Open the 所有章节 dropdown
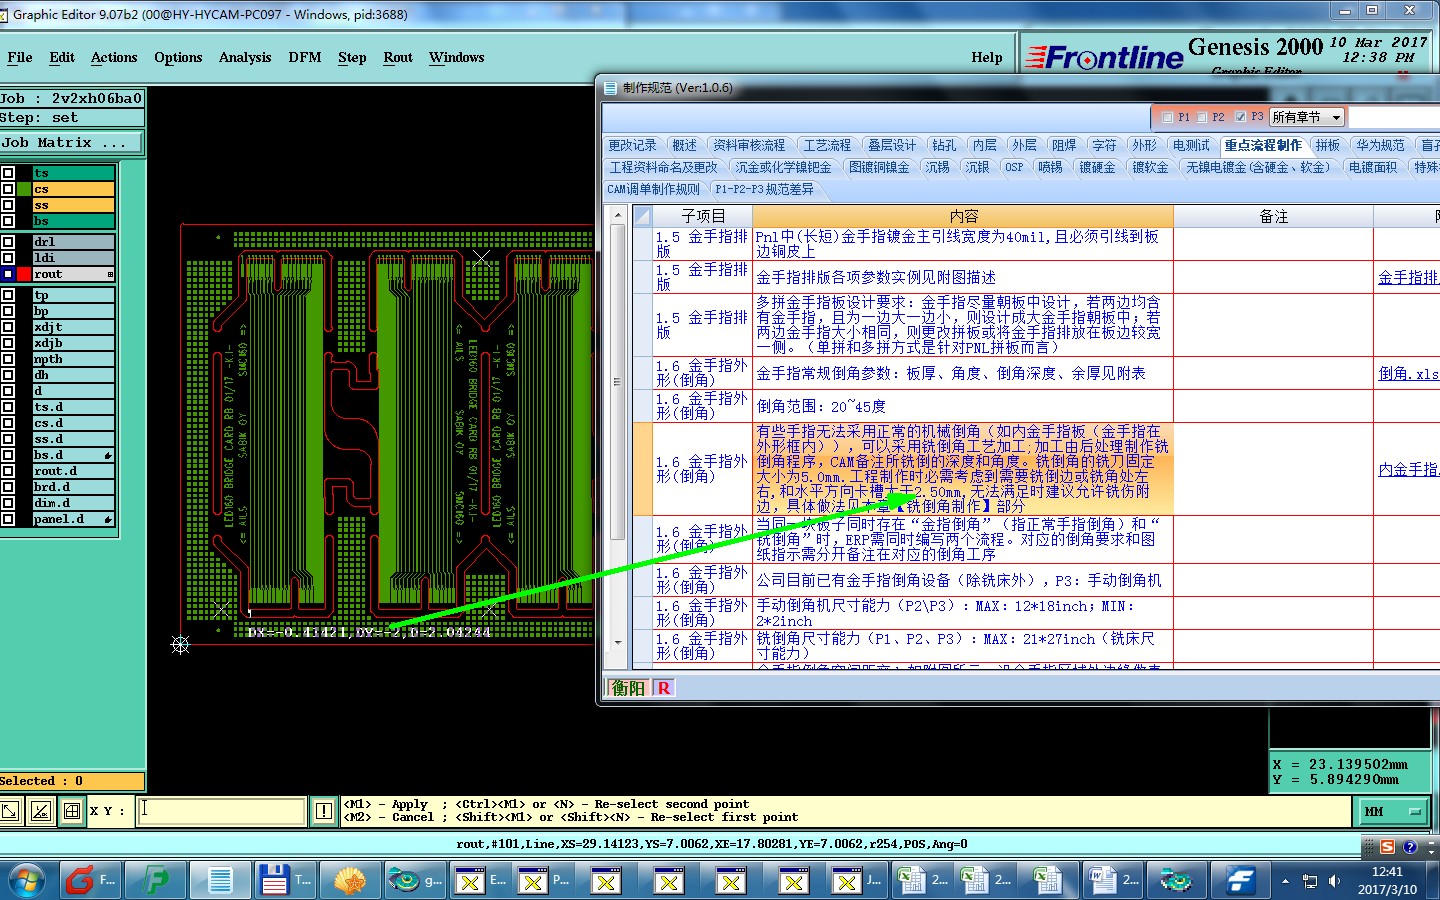The height and width of the screenshot is (900, 1440). tap(1307, 117)
